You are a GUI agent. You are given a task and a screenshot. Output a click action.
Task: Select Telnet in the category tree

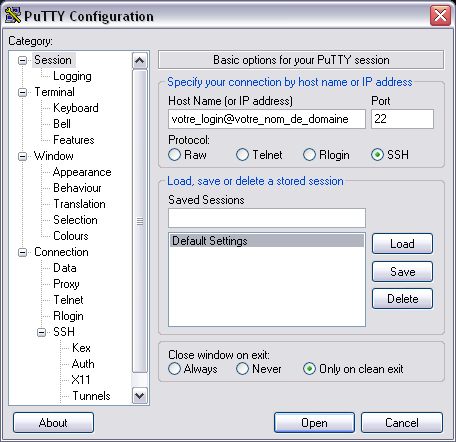click(68, 300)
